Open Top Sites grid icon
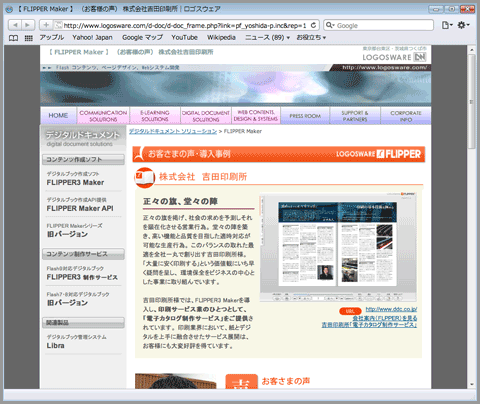The image size is (480, 404). tap(29, 38)
